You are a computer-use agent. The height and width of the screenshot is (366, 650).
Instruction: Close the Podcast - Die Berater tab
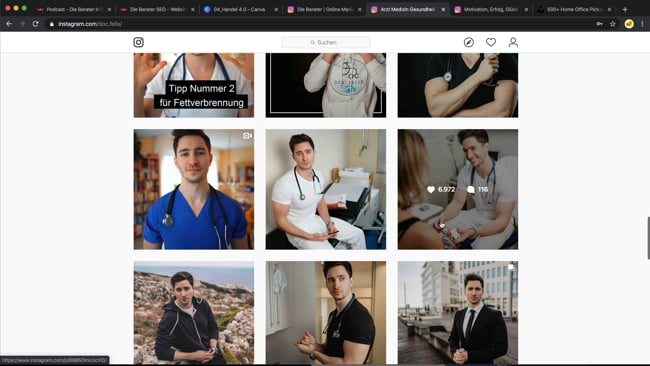click(109, 9)
